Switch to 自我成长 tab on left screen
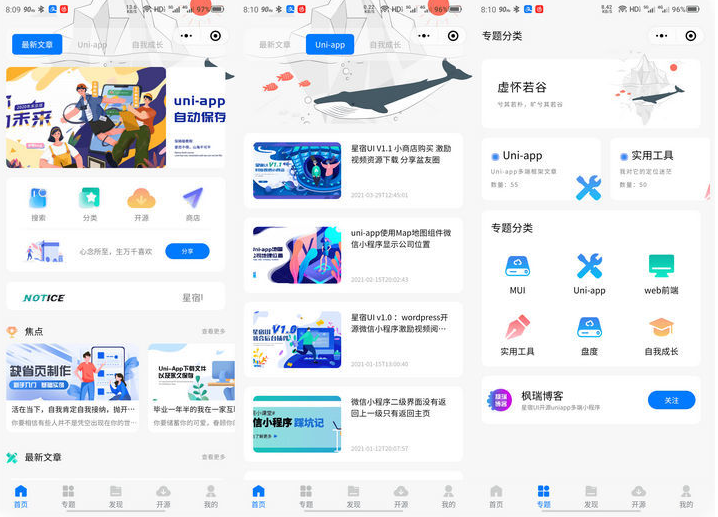The image size is (718, 517). (147, 44)
